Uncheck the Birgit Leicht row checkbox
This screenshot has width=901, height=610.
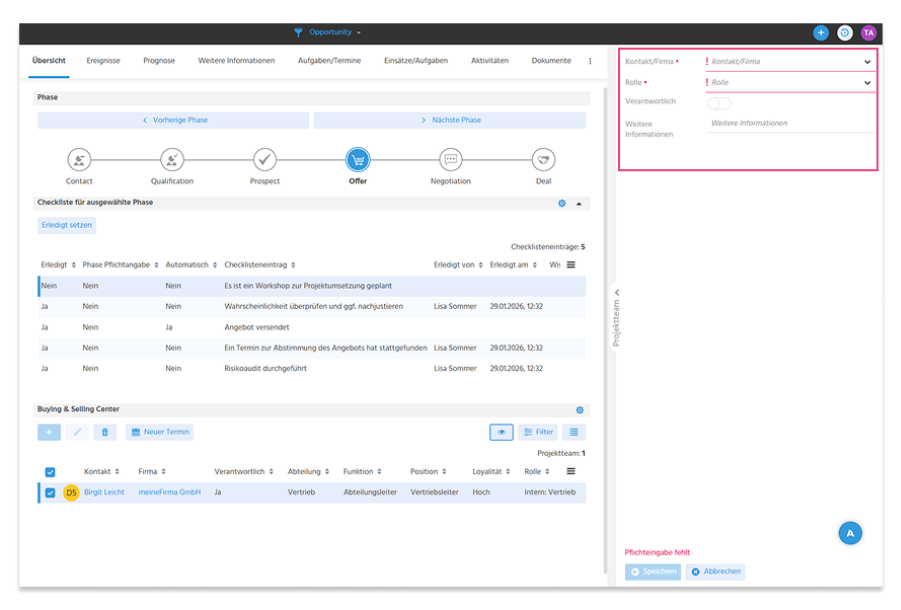pyautogui.click(x=51, y=492)
